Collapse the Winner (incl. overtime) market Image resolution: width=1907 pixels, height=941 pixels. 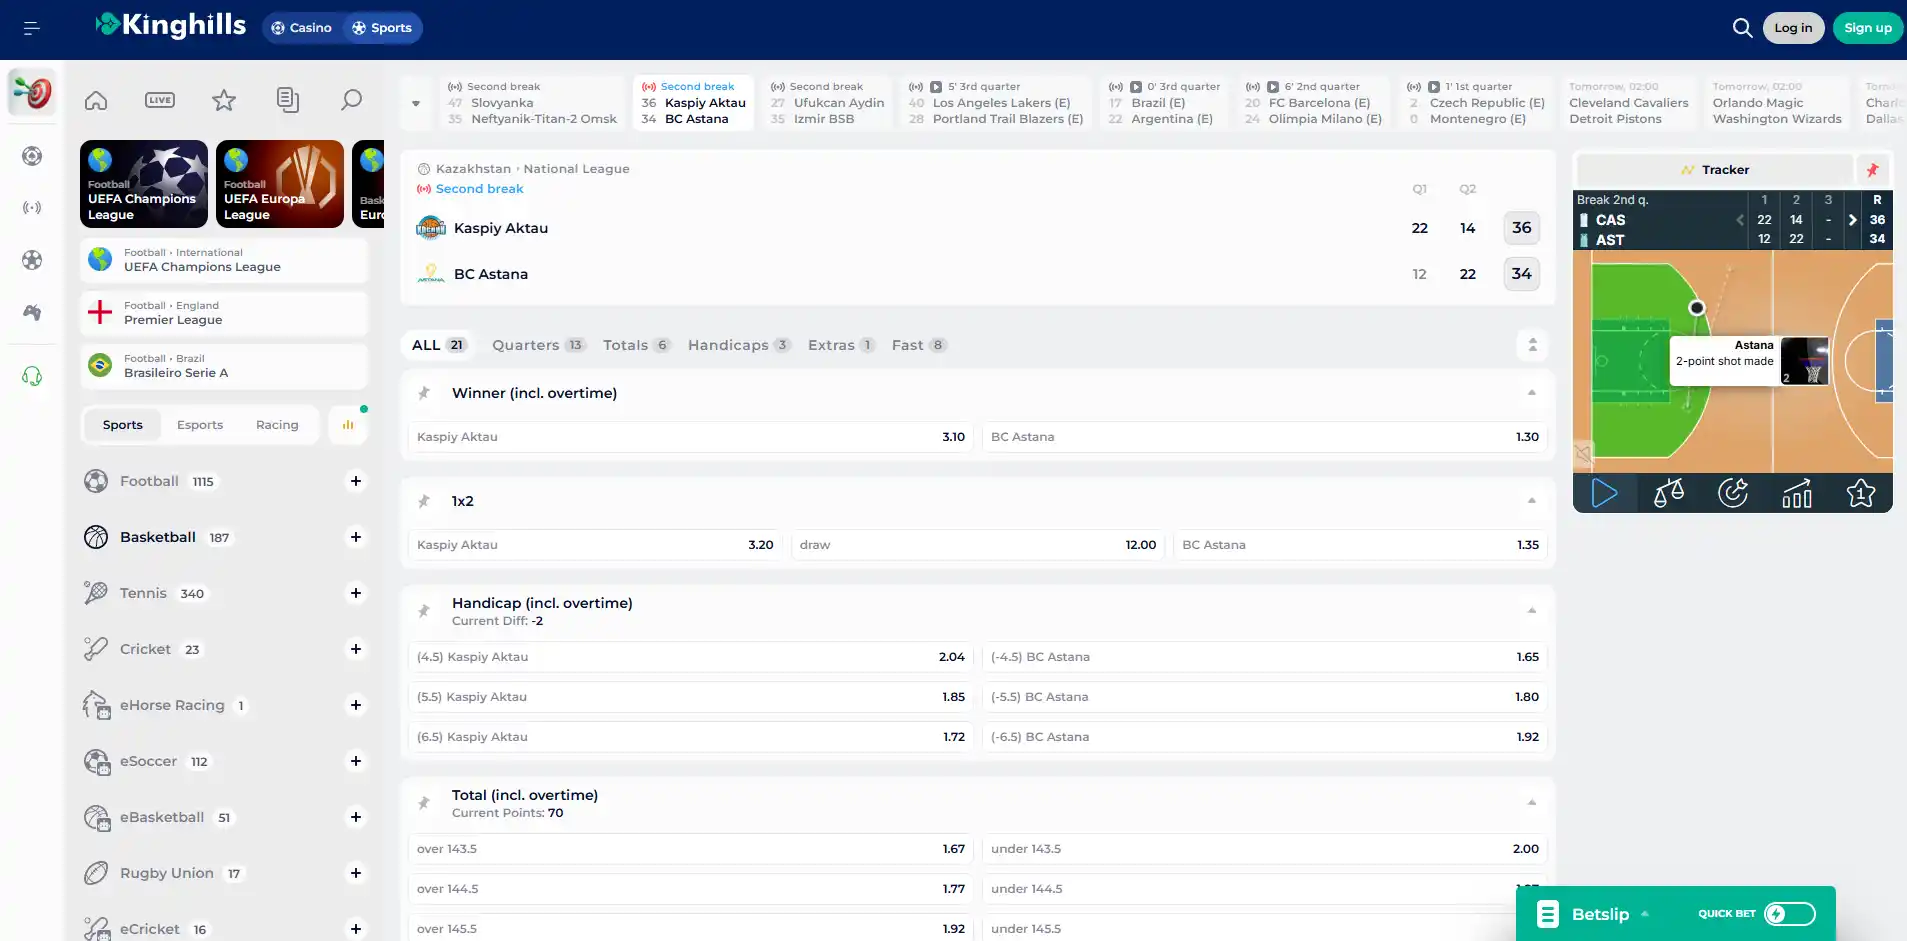[x=1532, y=393]
